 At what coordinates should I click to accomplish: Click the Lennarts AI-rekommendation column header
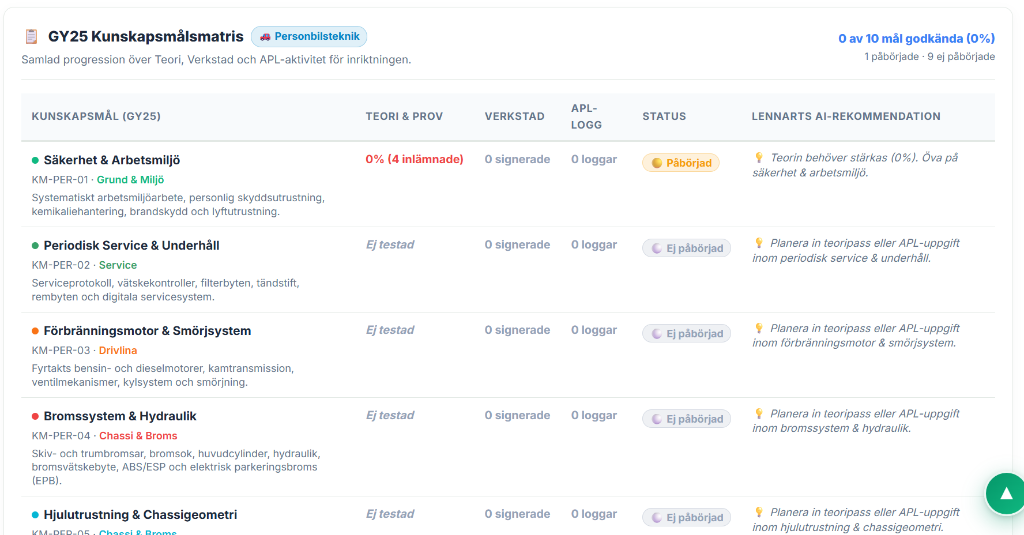846,116
